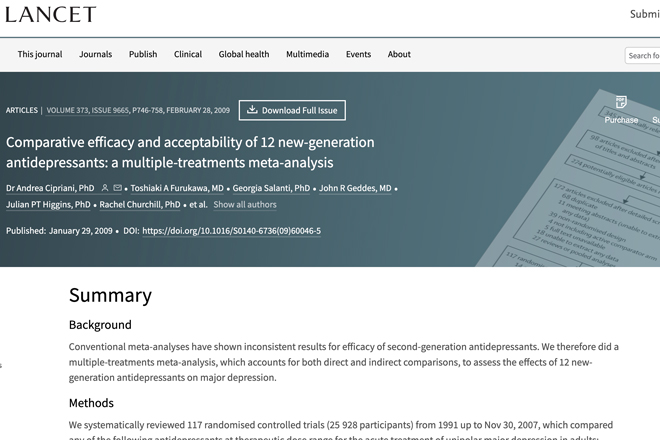Viewport: 660px width, 440px height.
Task: Open author link Toshiaki A Furukawa, MD
Action: coord(177,188)
